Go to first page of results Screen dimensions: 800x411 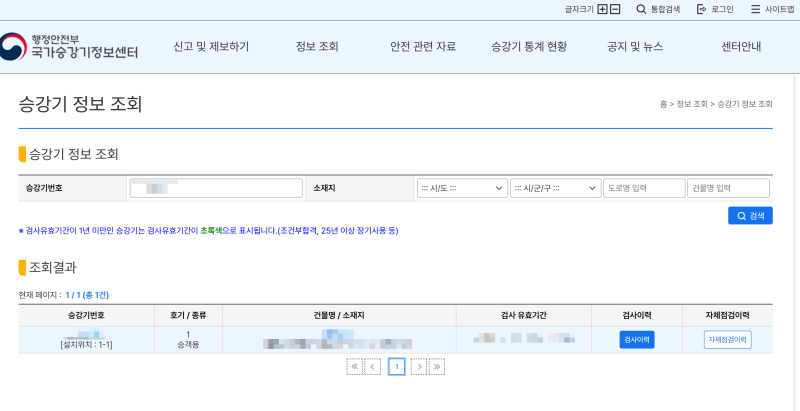[x=354, y=367]
